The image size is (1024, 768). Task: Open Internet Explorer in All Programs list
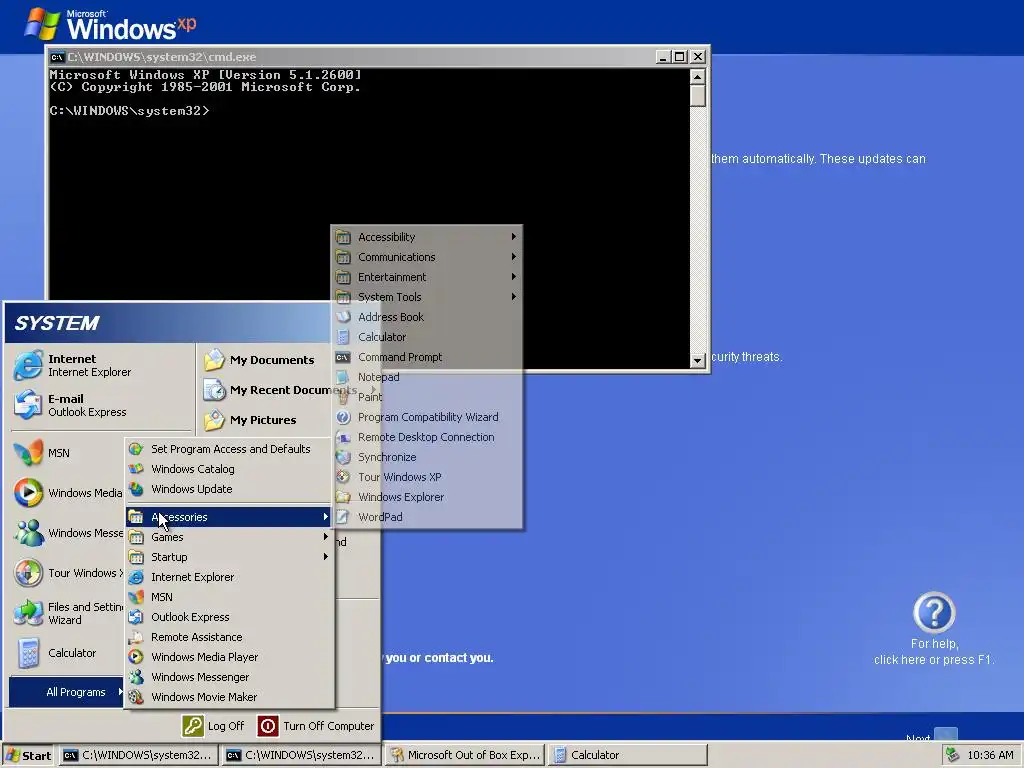point(229,577)
